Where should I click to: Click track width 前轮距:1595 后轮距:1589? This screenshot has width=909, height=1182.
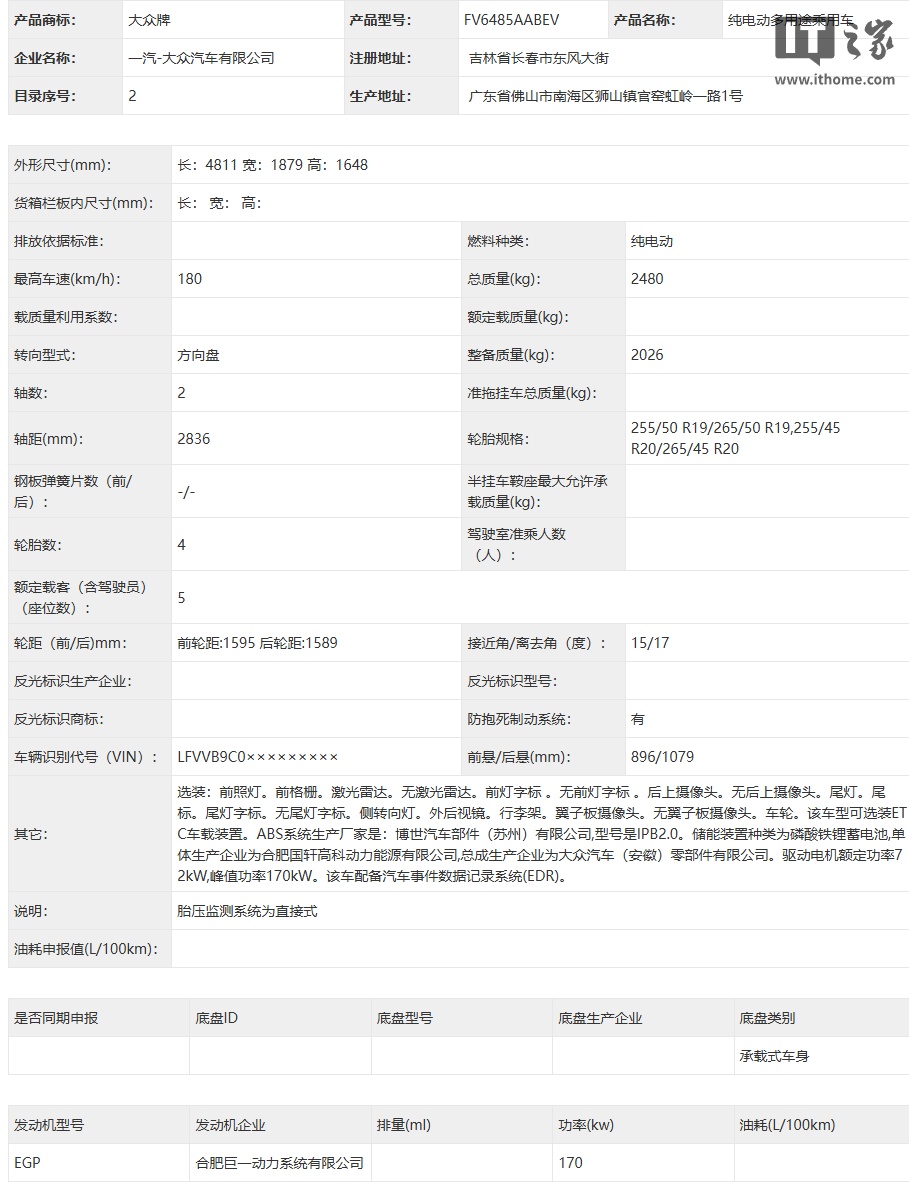pos(257,643)
